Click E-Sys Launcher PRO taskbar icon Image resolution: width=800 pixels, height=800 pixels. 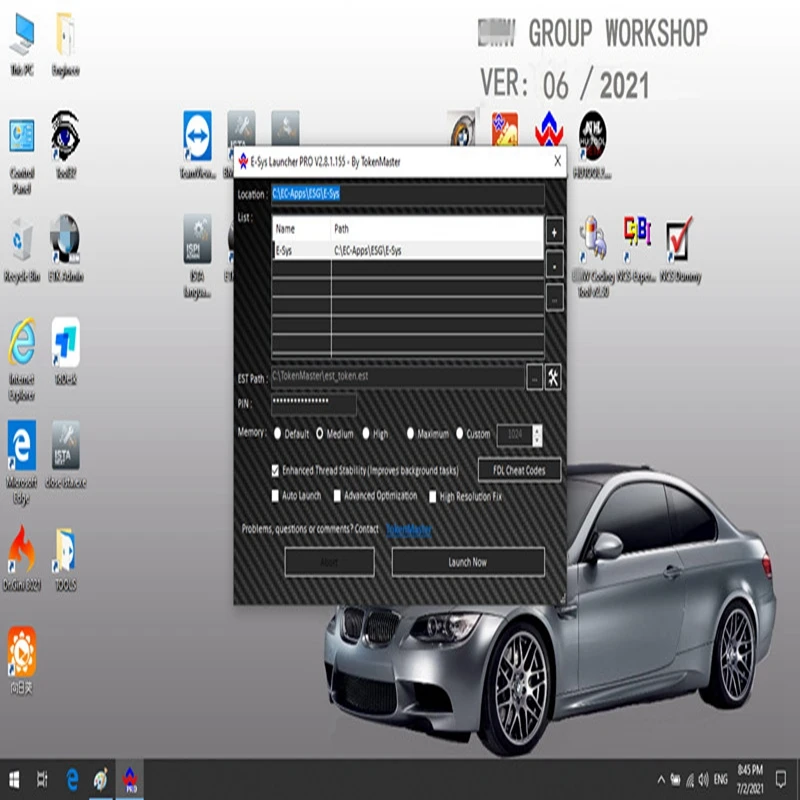coord(130,779)
